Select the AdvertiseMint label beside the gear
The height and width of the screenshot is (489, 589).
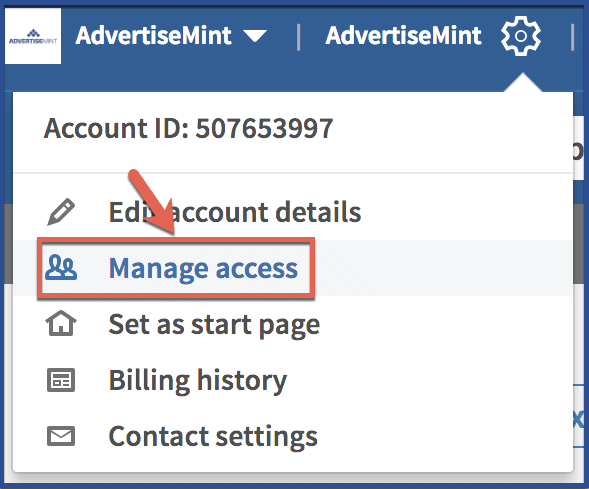[x=403, y=36]
